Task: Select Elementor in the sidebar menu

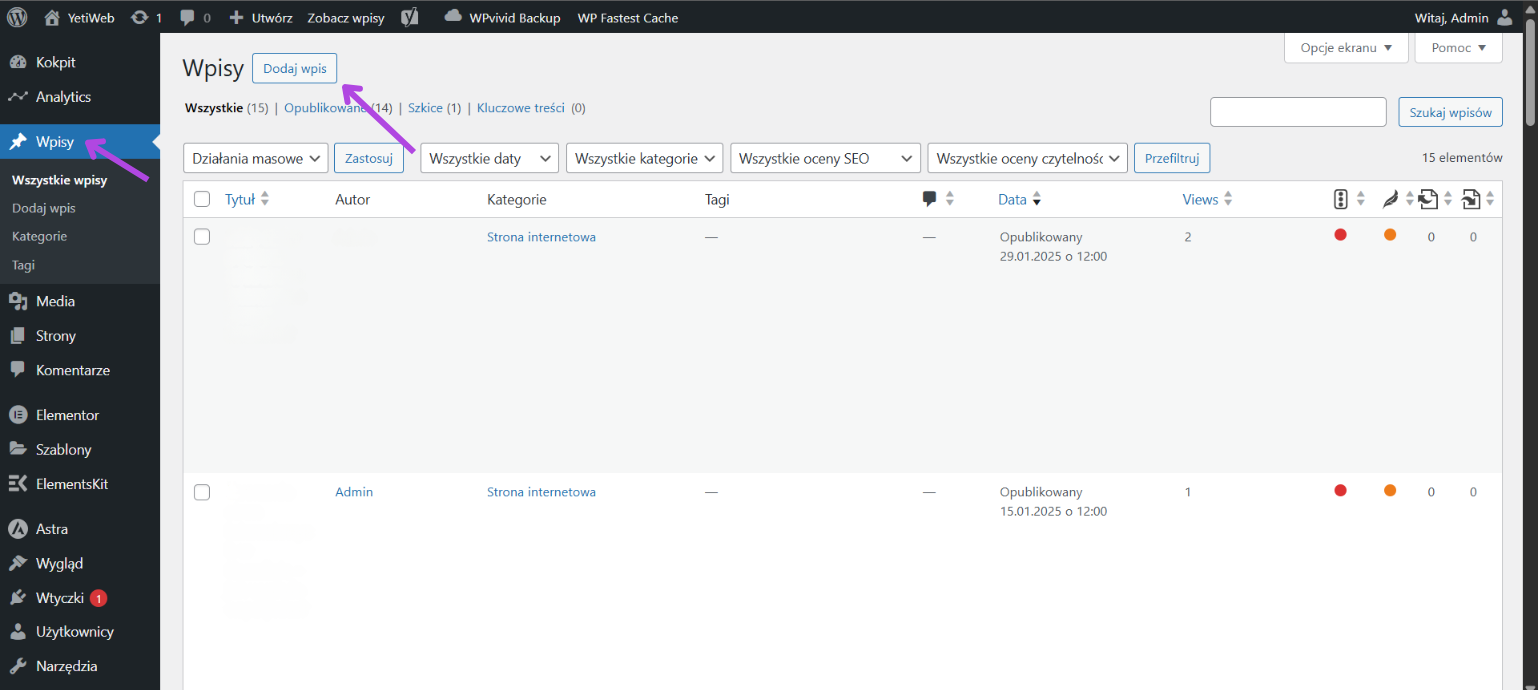Action: (67, 415)
